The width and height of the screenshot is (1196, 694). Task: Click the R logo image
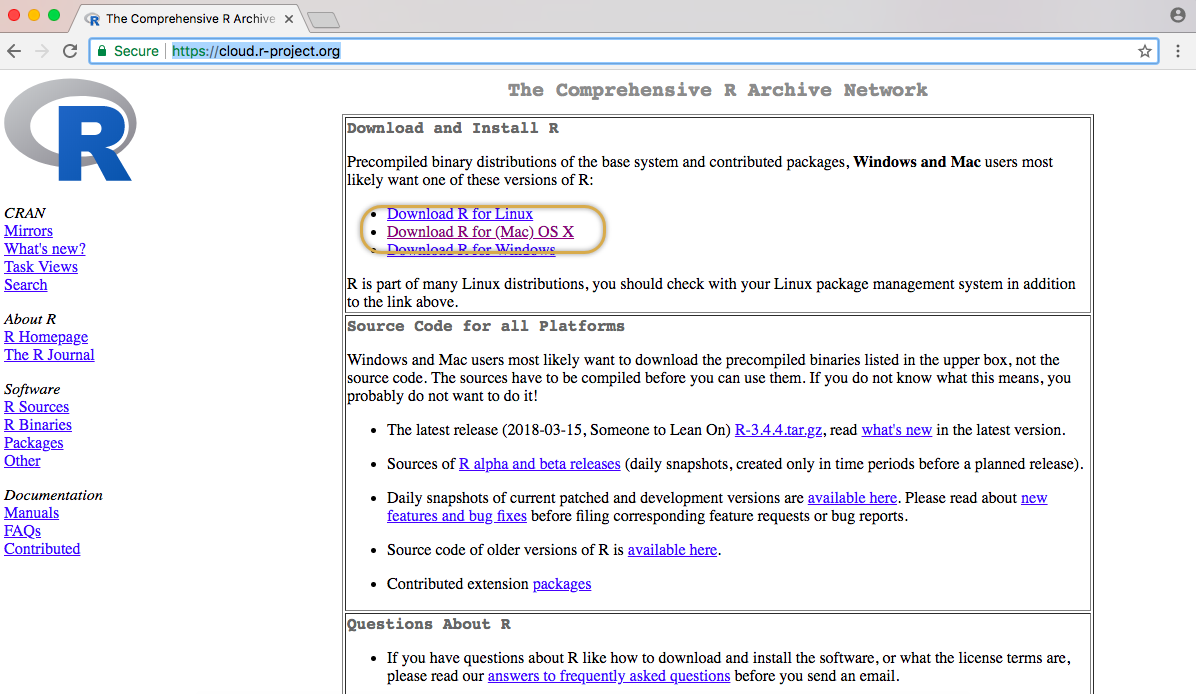[x=70, y=130]
